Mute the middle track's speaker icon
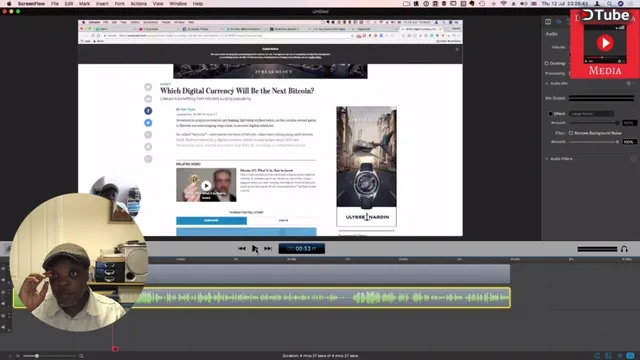This screenshot has height=360, width=640. pyautogui.click(x=3, y=304)
